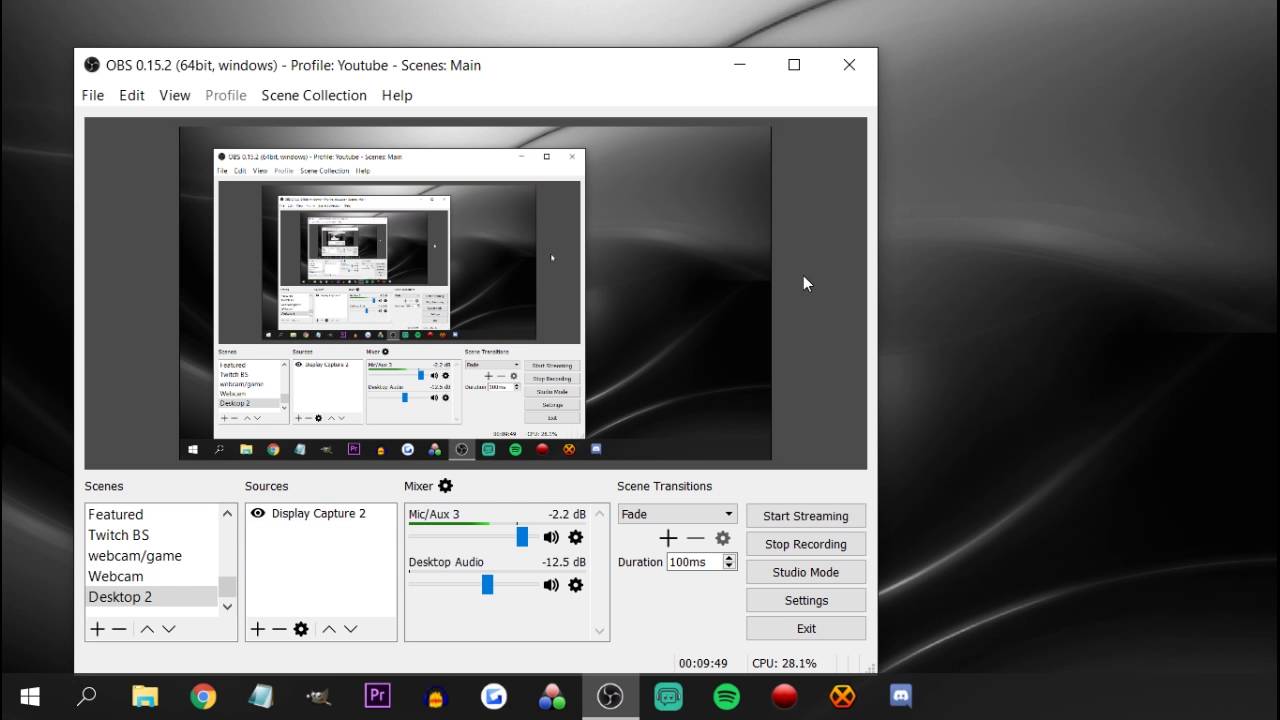Open Audacity from taskbar
Screen dimensions: 1280x720
436,696
